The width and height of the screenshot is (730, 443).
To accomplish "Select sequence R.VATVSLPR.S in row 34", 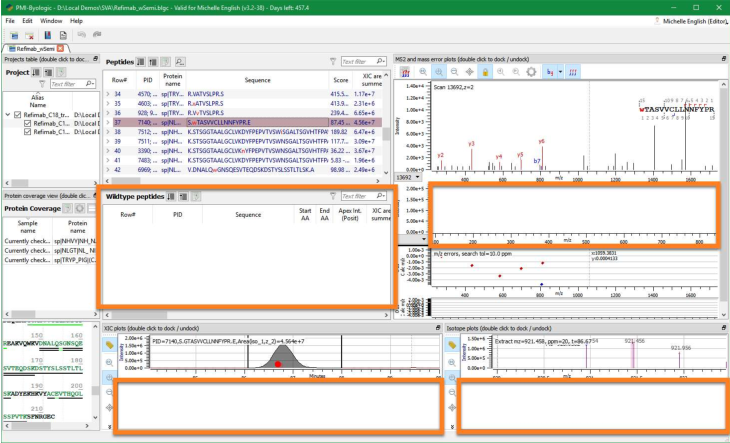I will 205,94.
